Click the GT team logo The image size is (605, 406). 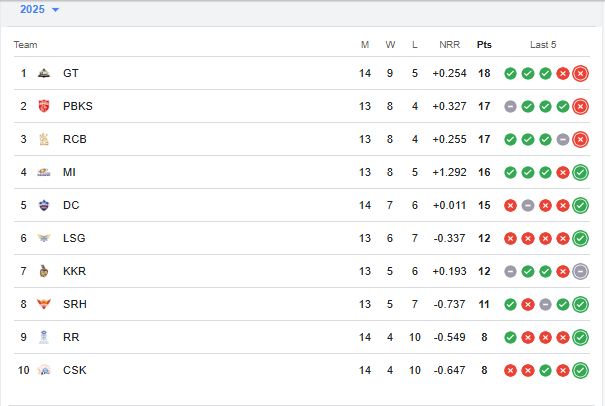[43, 73]
